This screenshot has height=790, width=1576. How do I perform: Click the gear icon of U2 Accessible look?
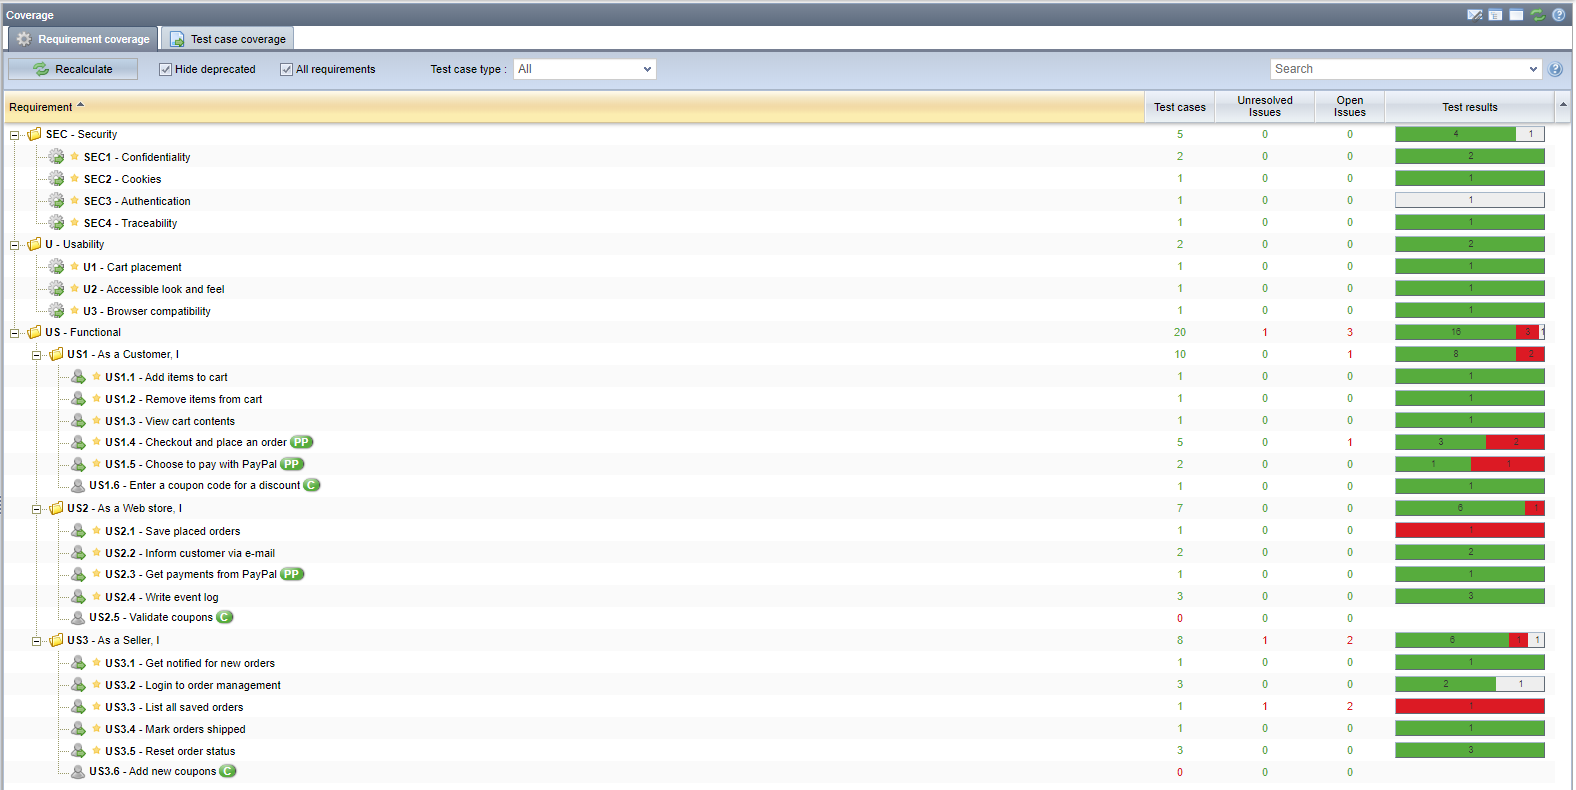click(56, 288)
